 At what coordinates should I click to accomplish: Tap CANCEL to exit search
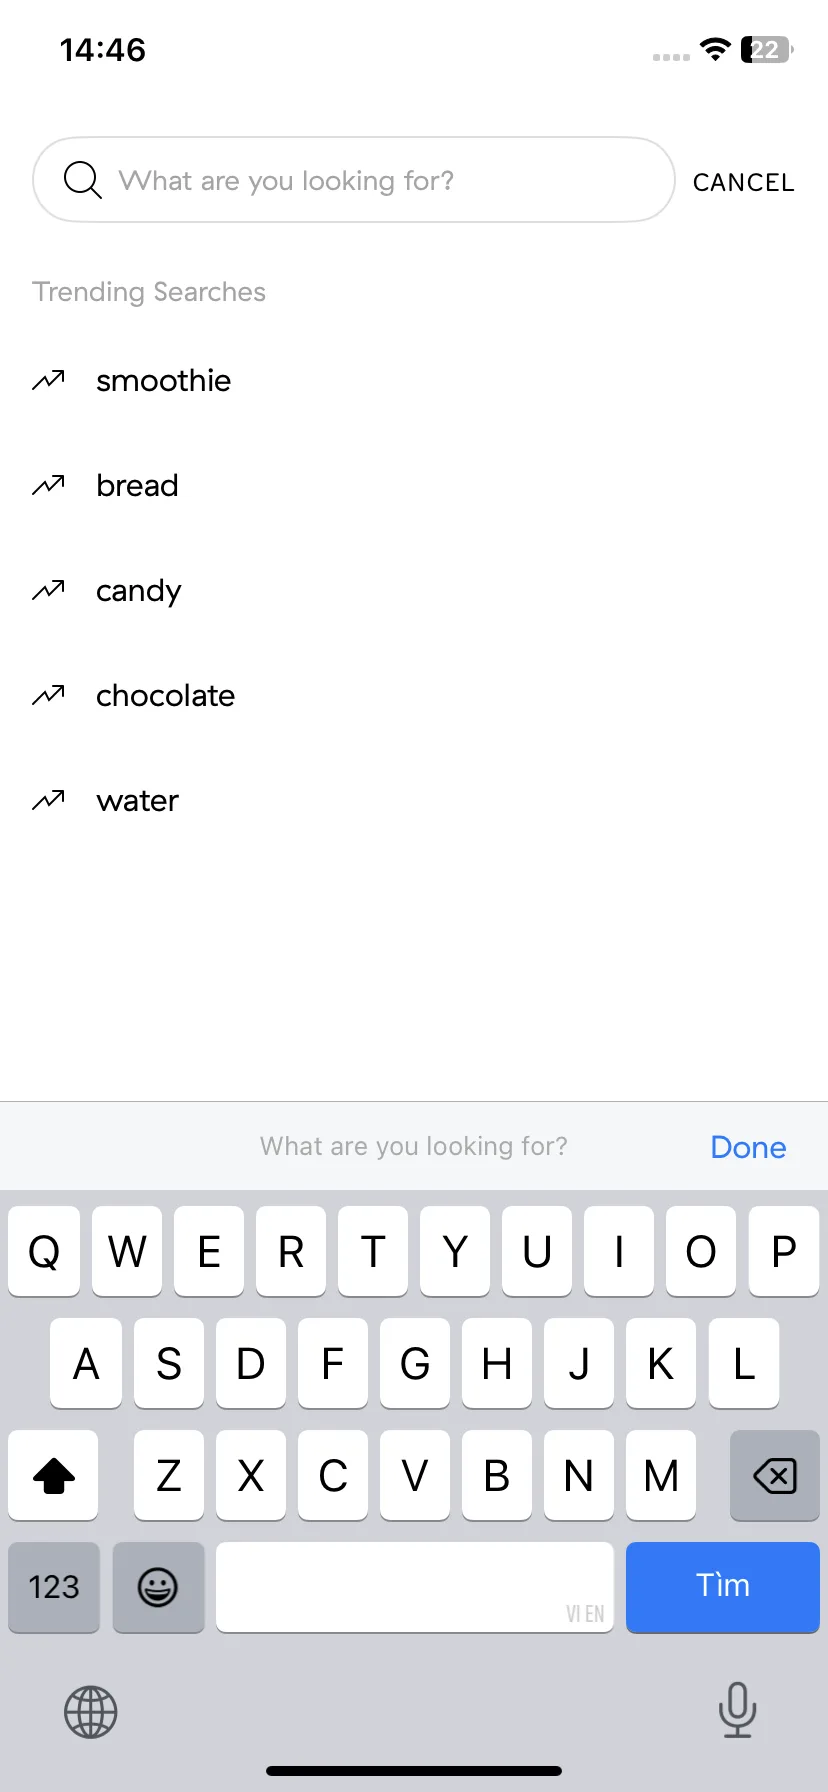744,182
